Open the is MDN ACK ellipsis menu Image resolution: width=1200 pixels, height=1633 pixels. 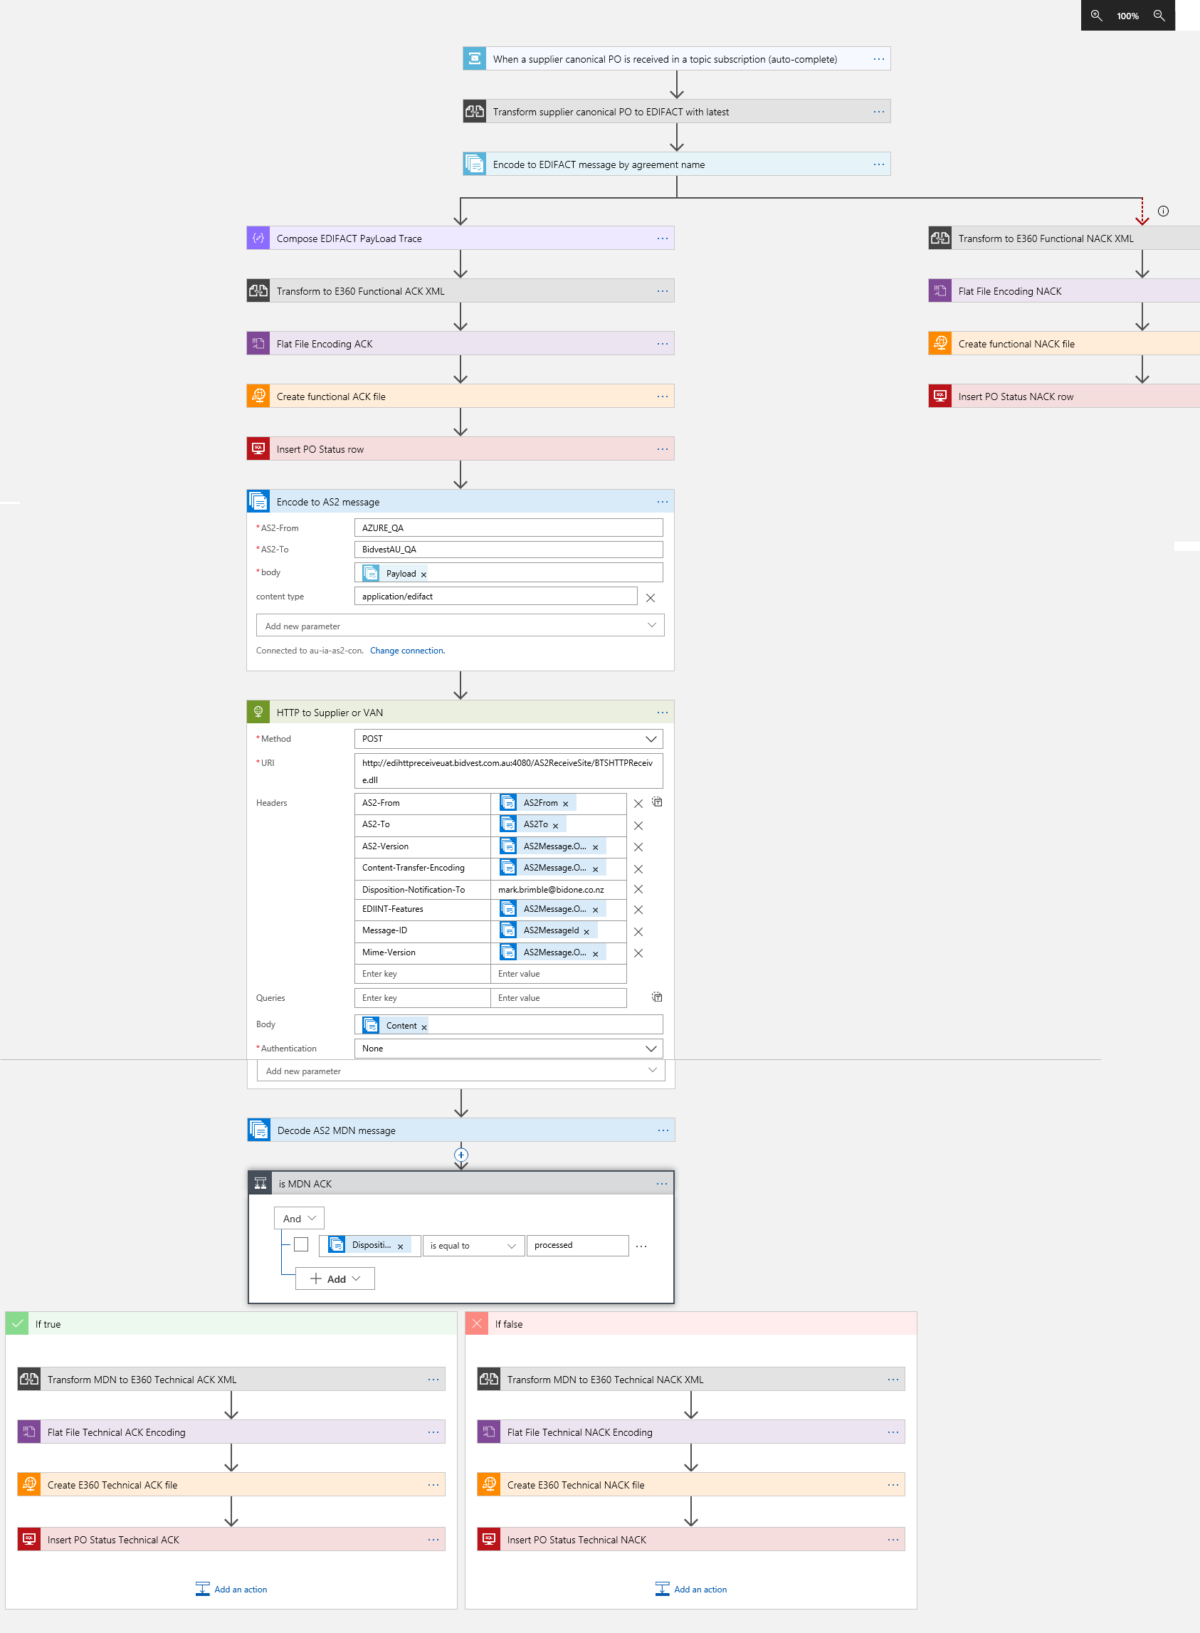(661, 1184)
